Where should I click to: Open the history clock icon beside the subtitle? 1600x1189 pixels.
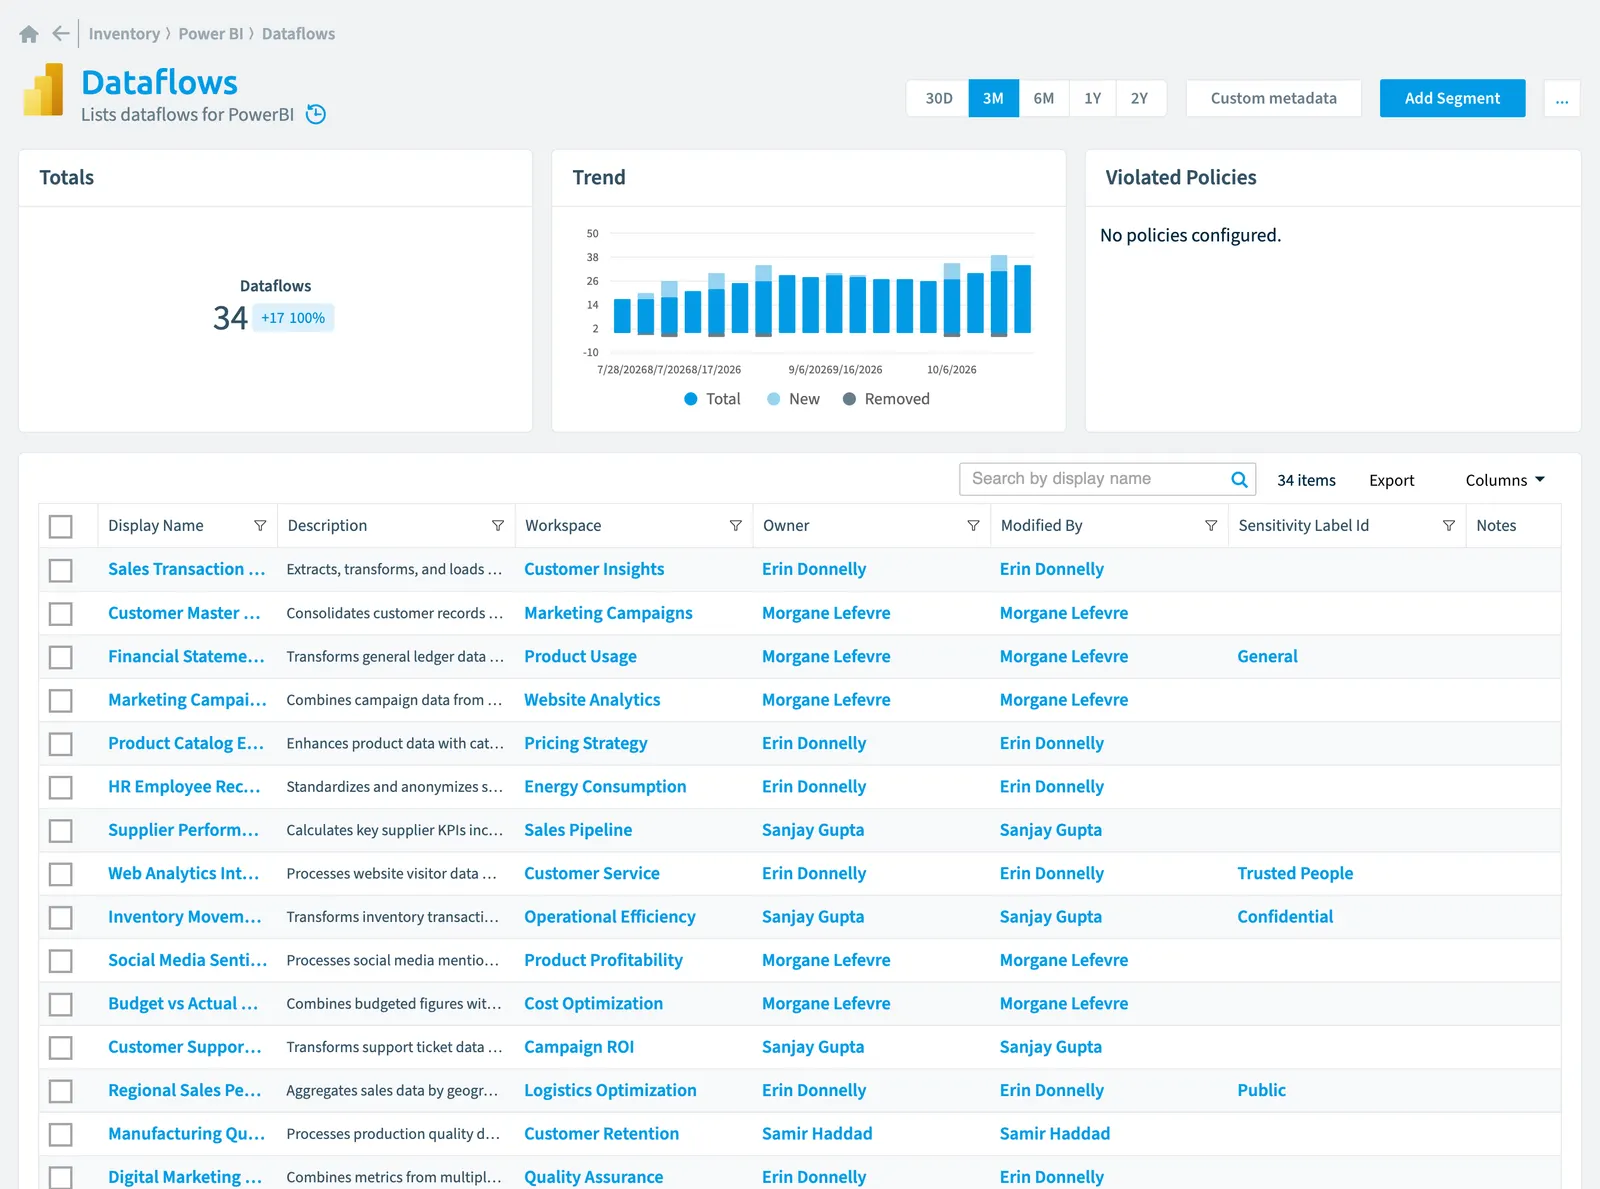tap(316, 114)
